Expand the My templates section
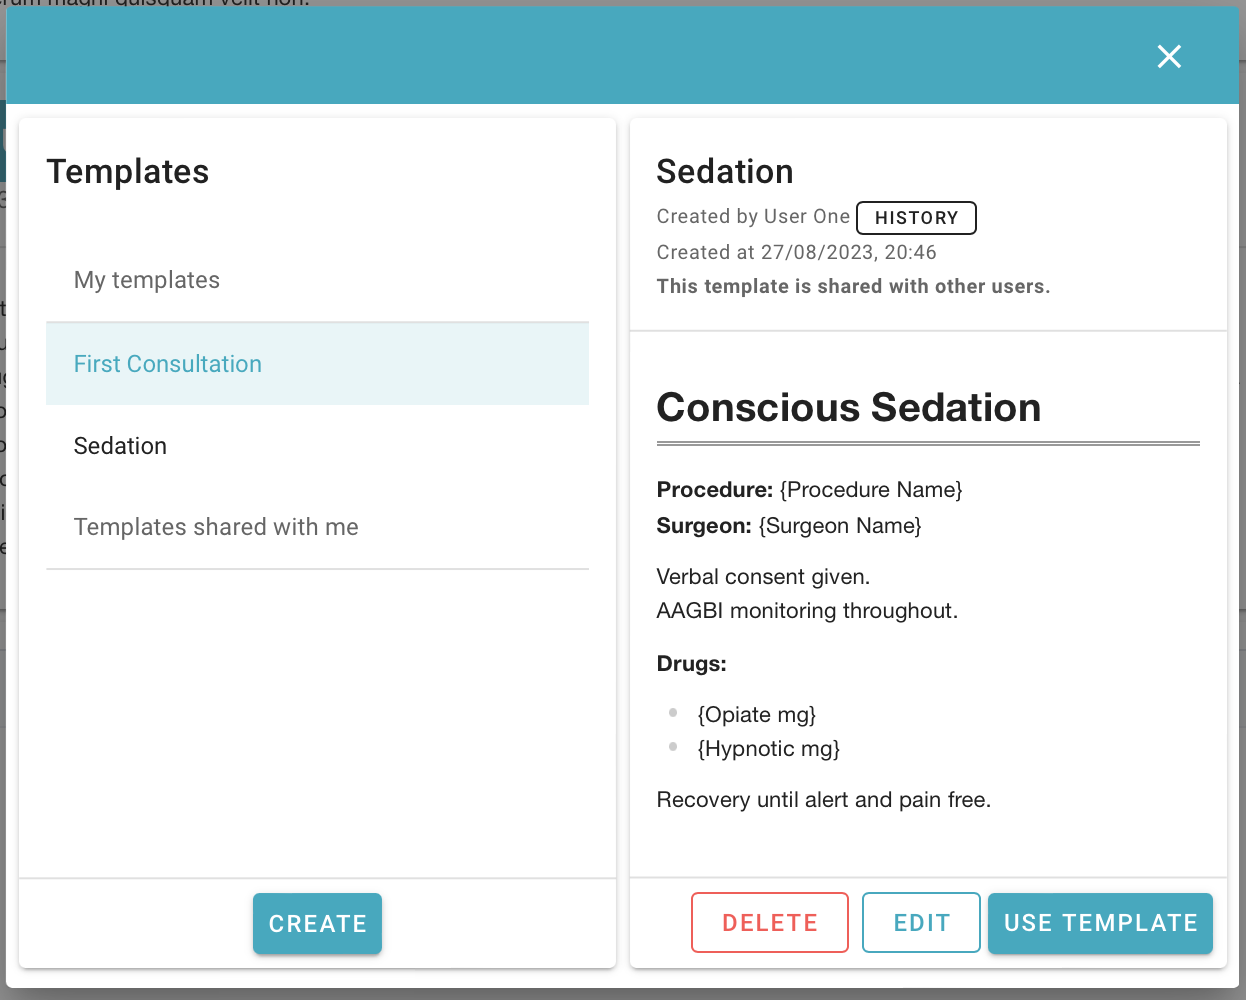The height and width of the screenshot is (1000, 1246). 146,280
